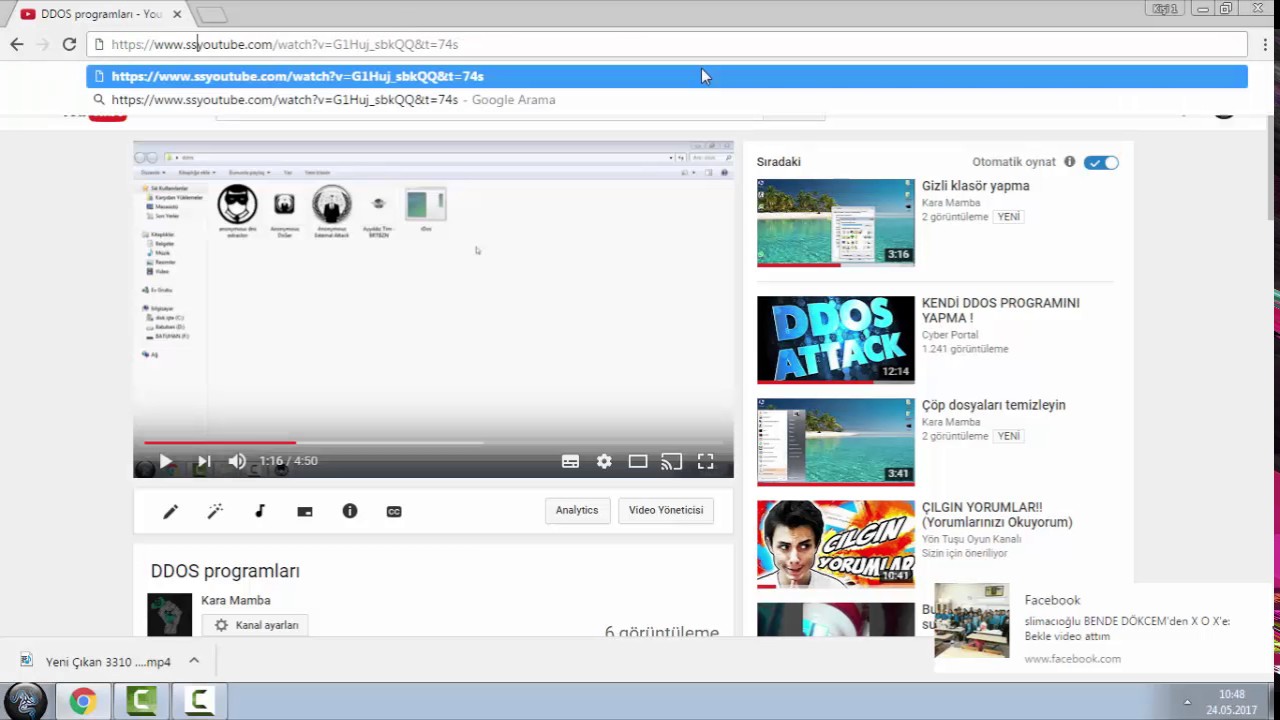Show autoplay info icon
The height and width of the screenshot is (720, 1280).
click(x=1070, y=162)
